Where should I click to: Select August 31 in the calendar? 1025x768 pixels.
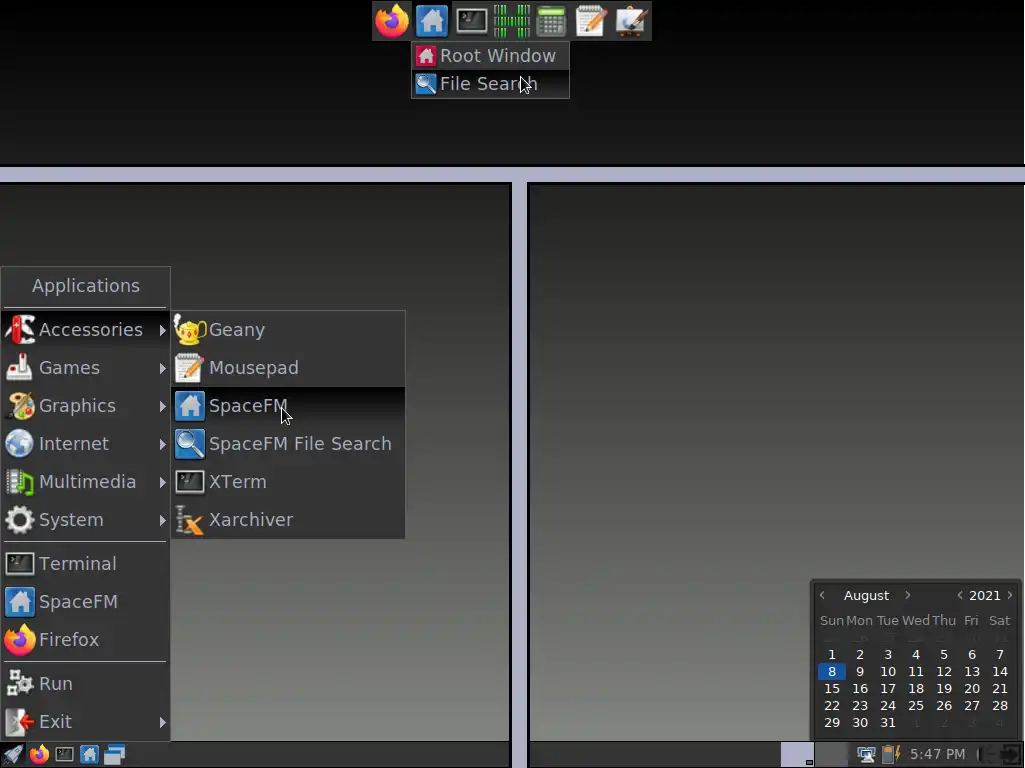888,723
